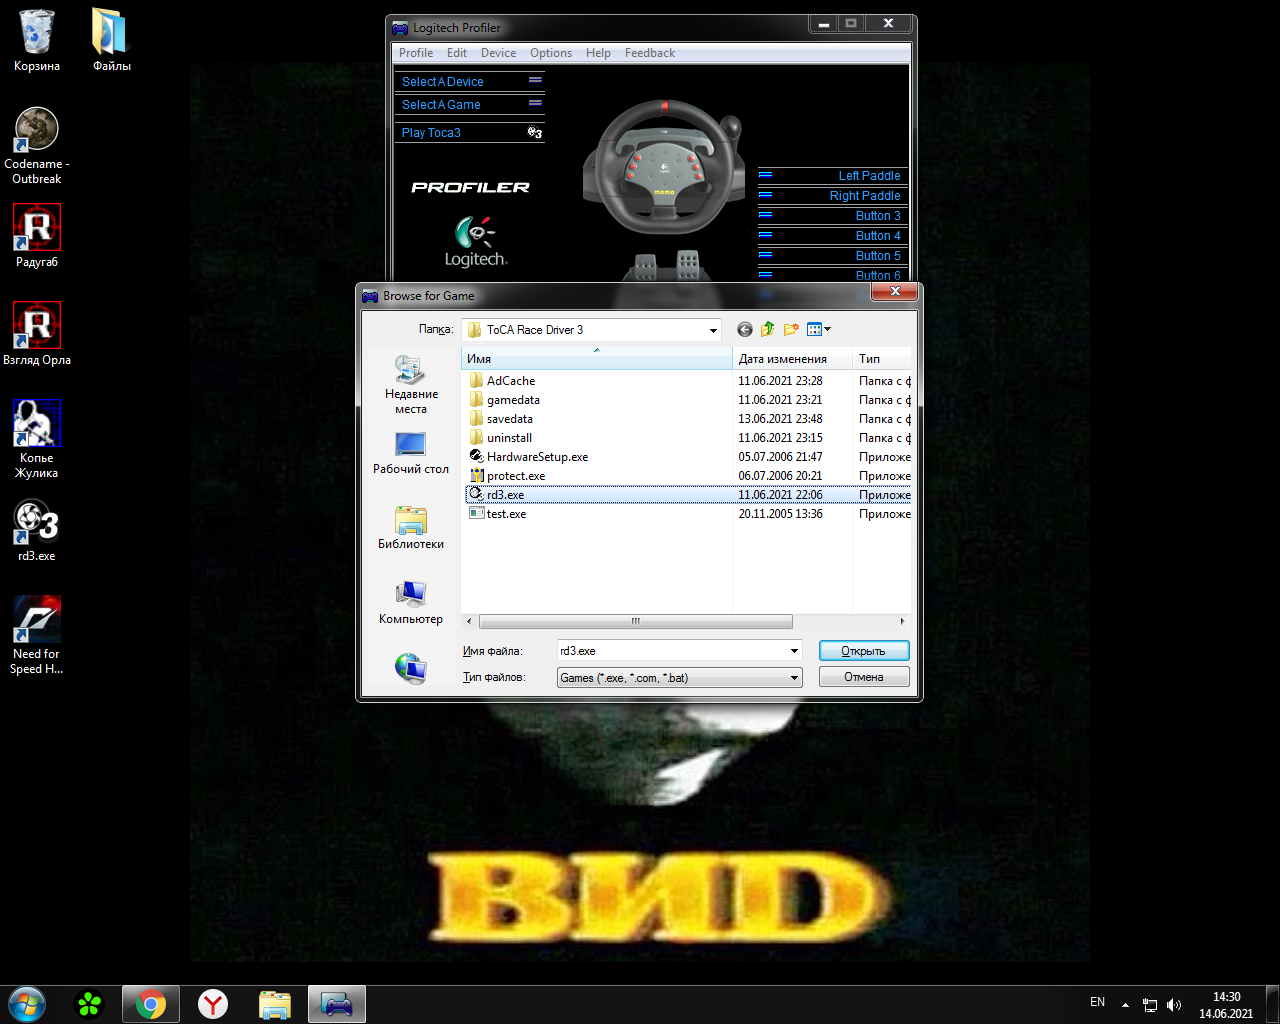Screen dimensions: 1280x1024
Task: Click Play Toca3 in Logitech Profiler
Action: click(470, 133)
